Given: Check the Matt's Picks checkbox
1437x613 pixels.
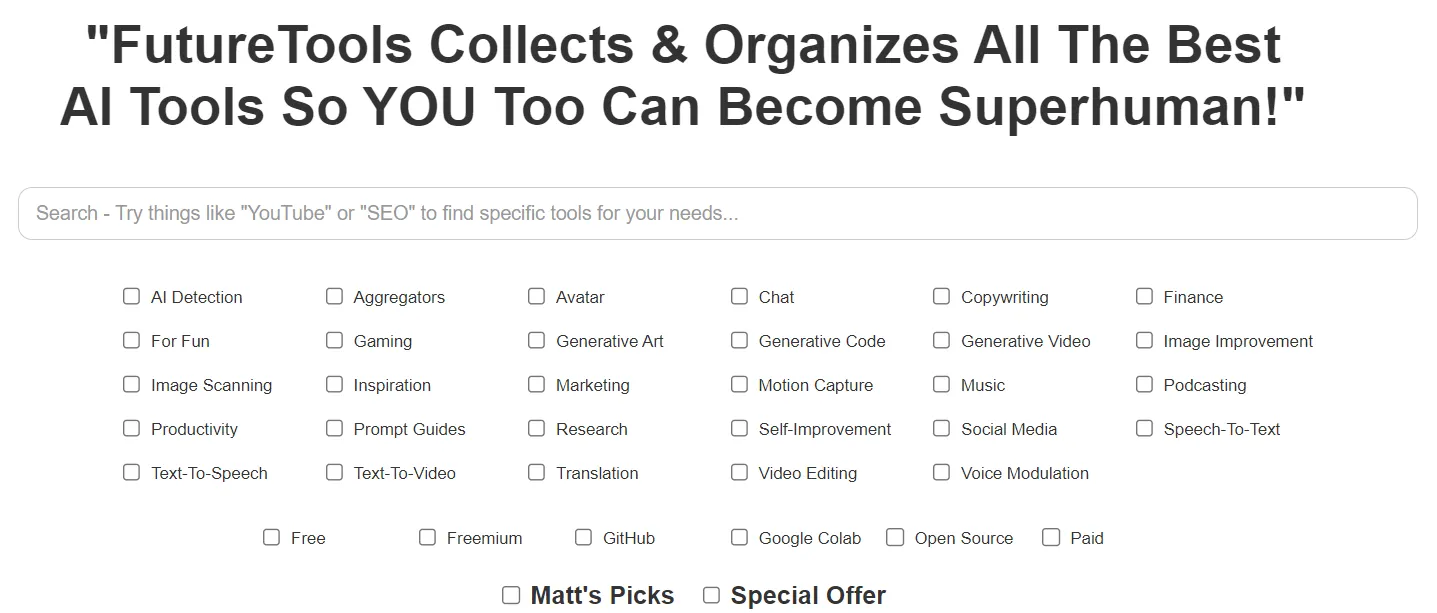Looking at the screenshot, I should coord(511,595).
